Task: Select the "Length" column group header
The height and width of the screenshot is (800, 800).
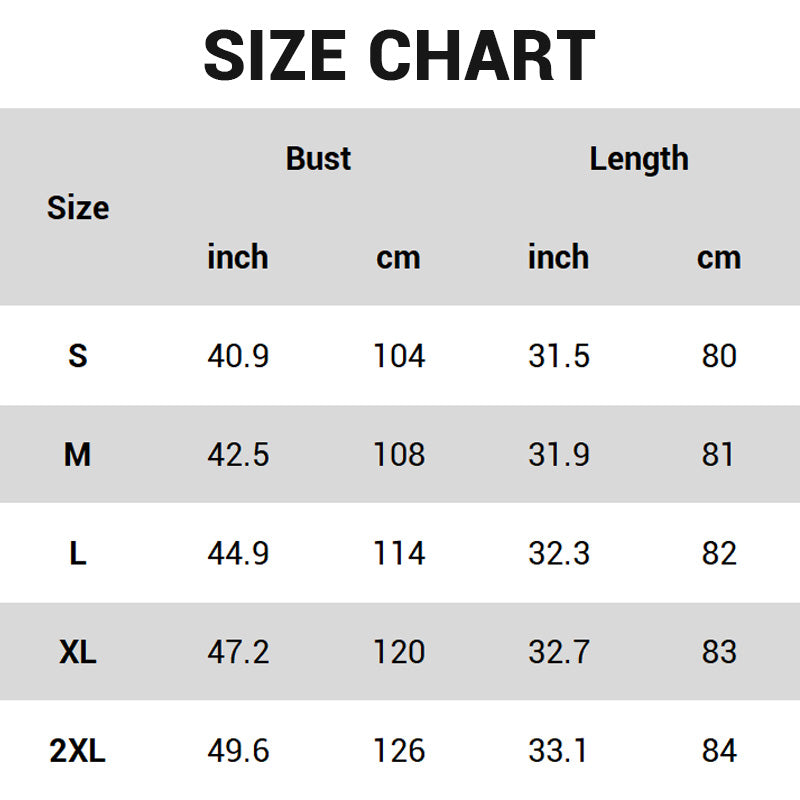Action: tap(638, 158)
